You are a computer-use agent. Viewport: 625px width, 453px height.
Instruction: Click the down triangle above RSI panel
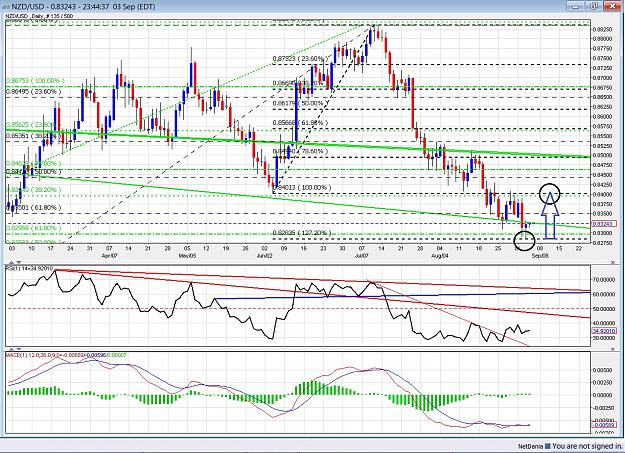point(19,262)
